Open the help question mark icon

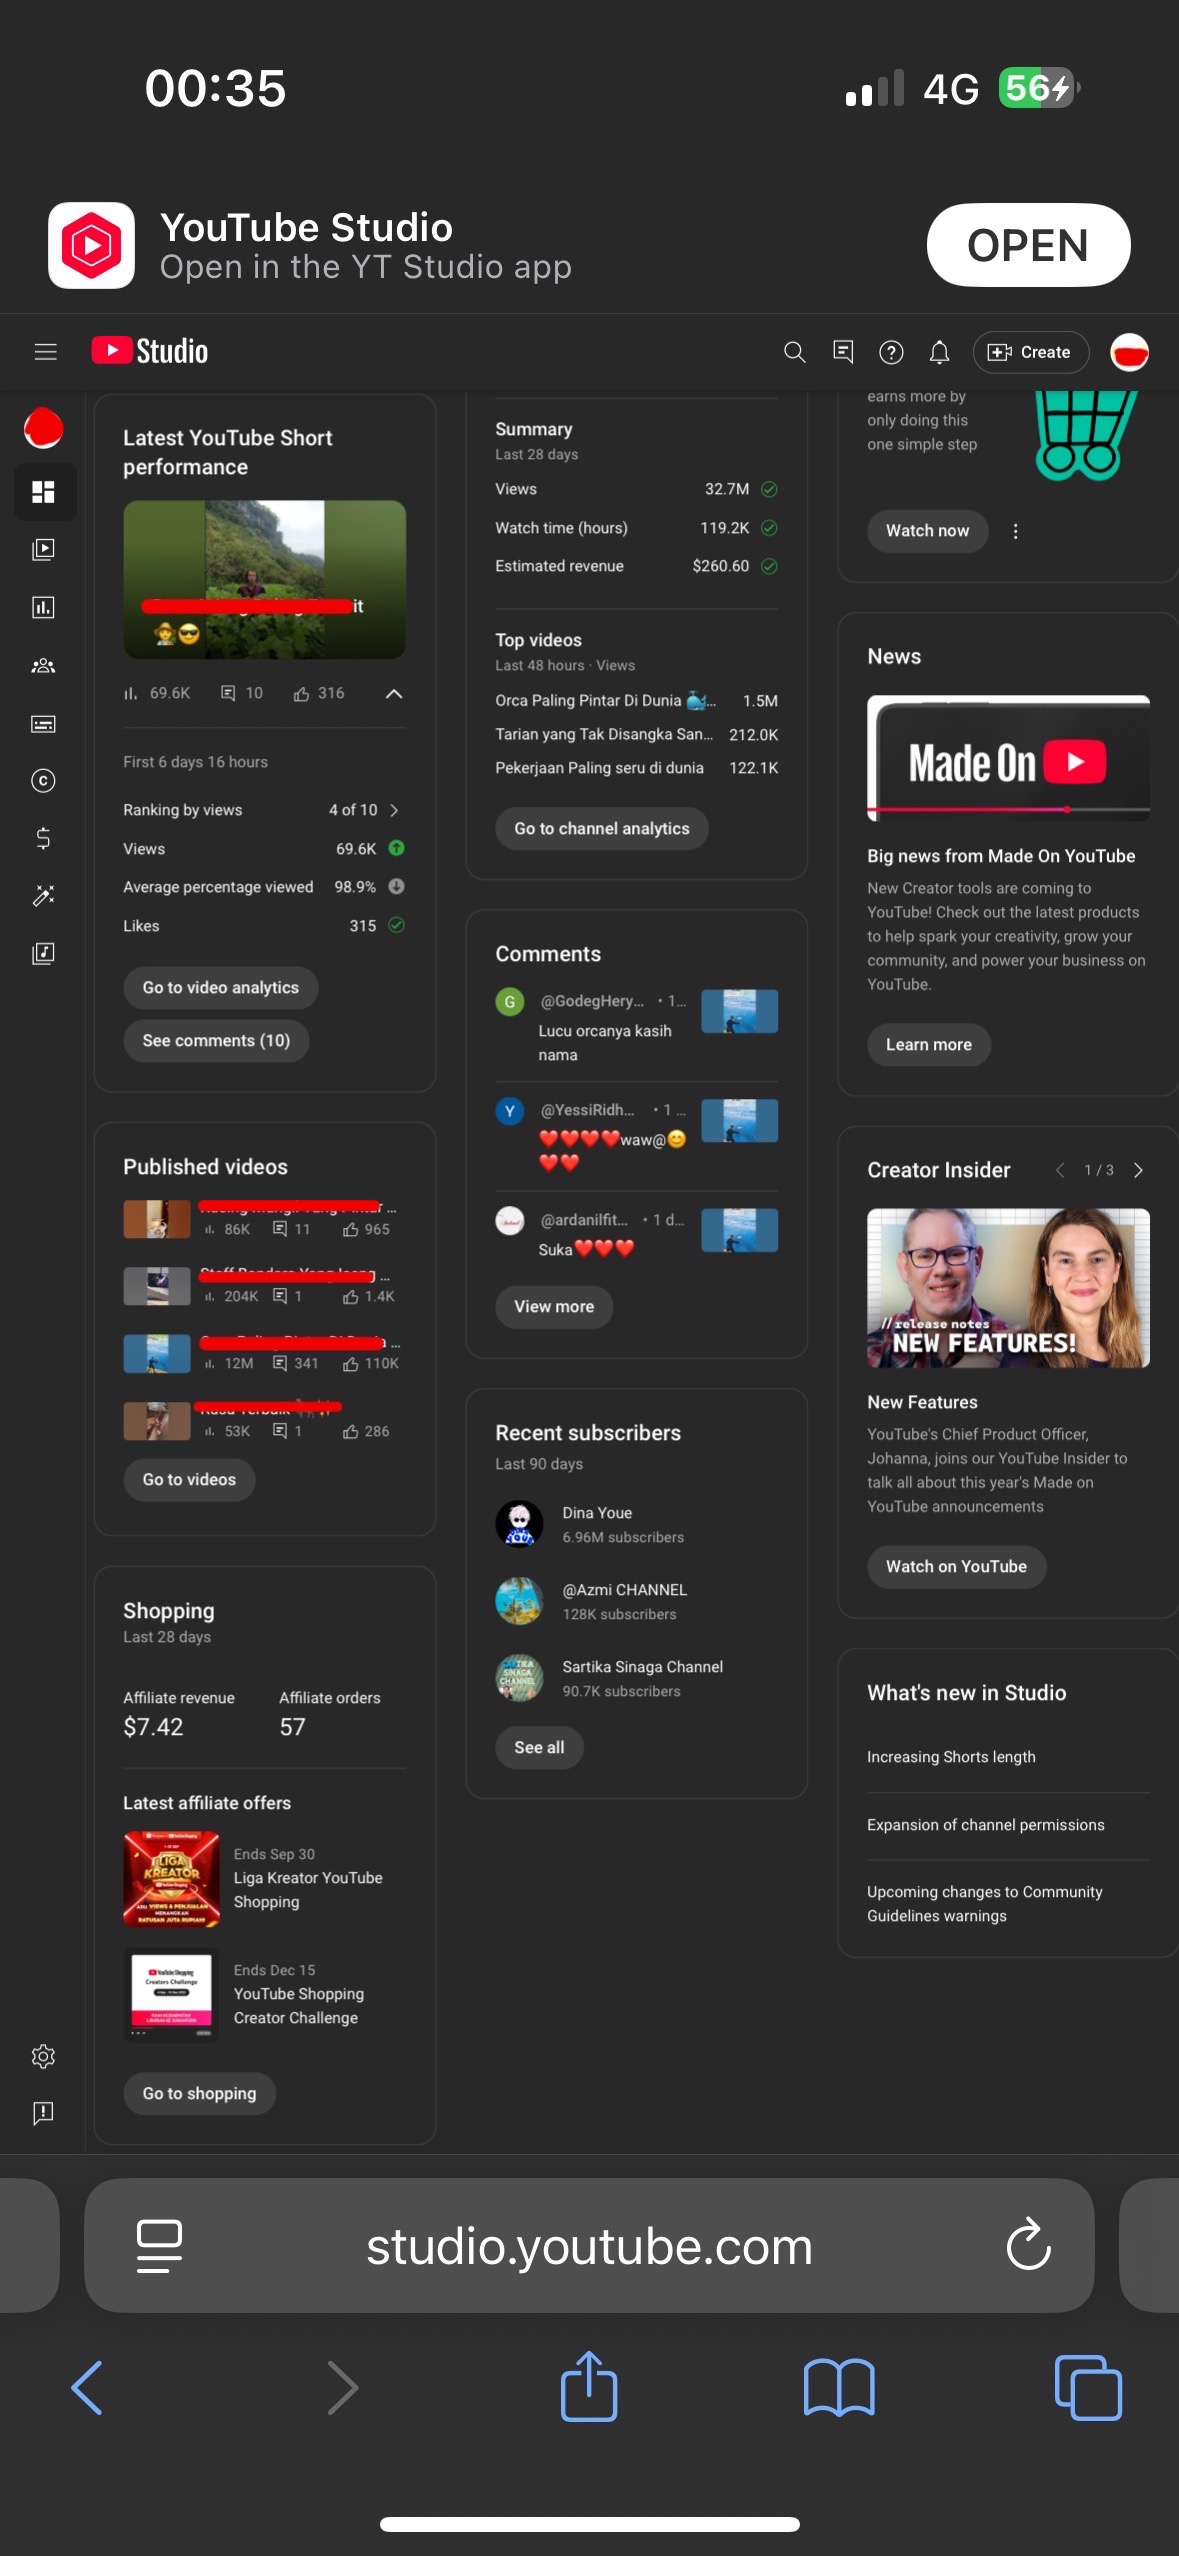coord(891,352)
